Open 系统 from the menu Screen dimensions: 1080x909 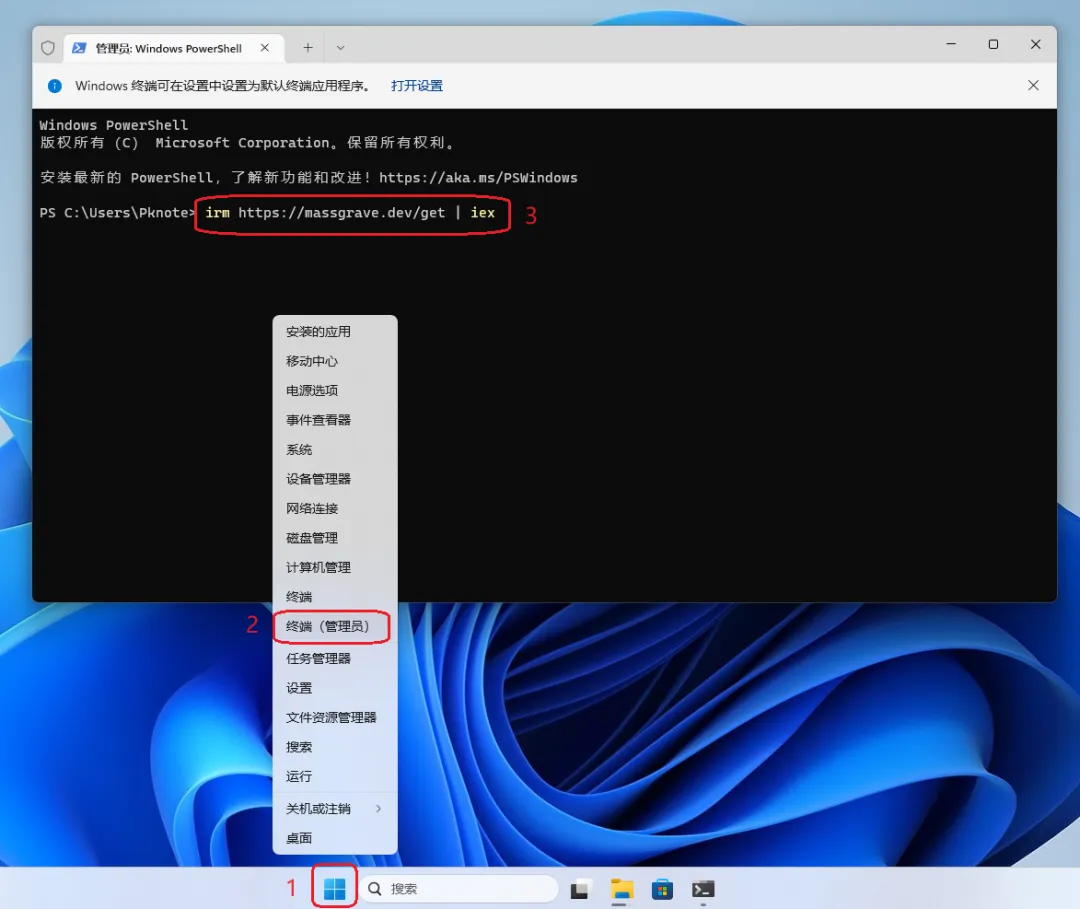pyautogui.click(x=335, y=450)
